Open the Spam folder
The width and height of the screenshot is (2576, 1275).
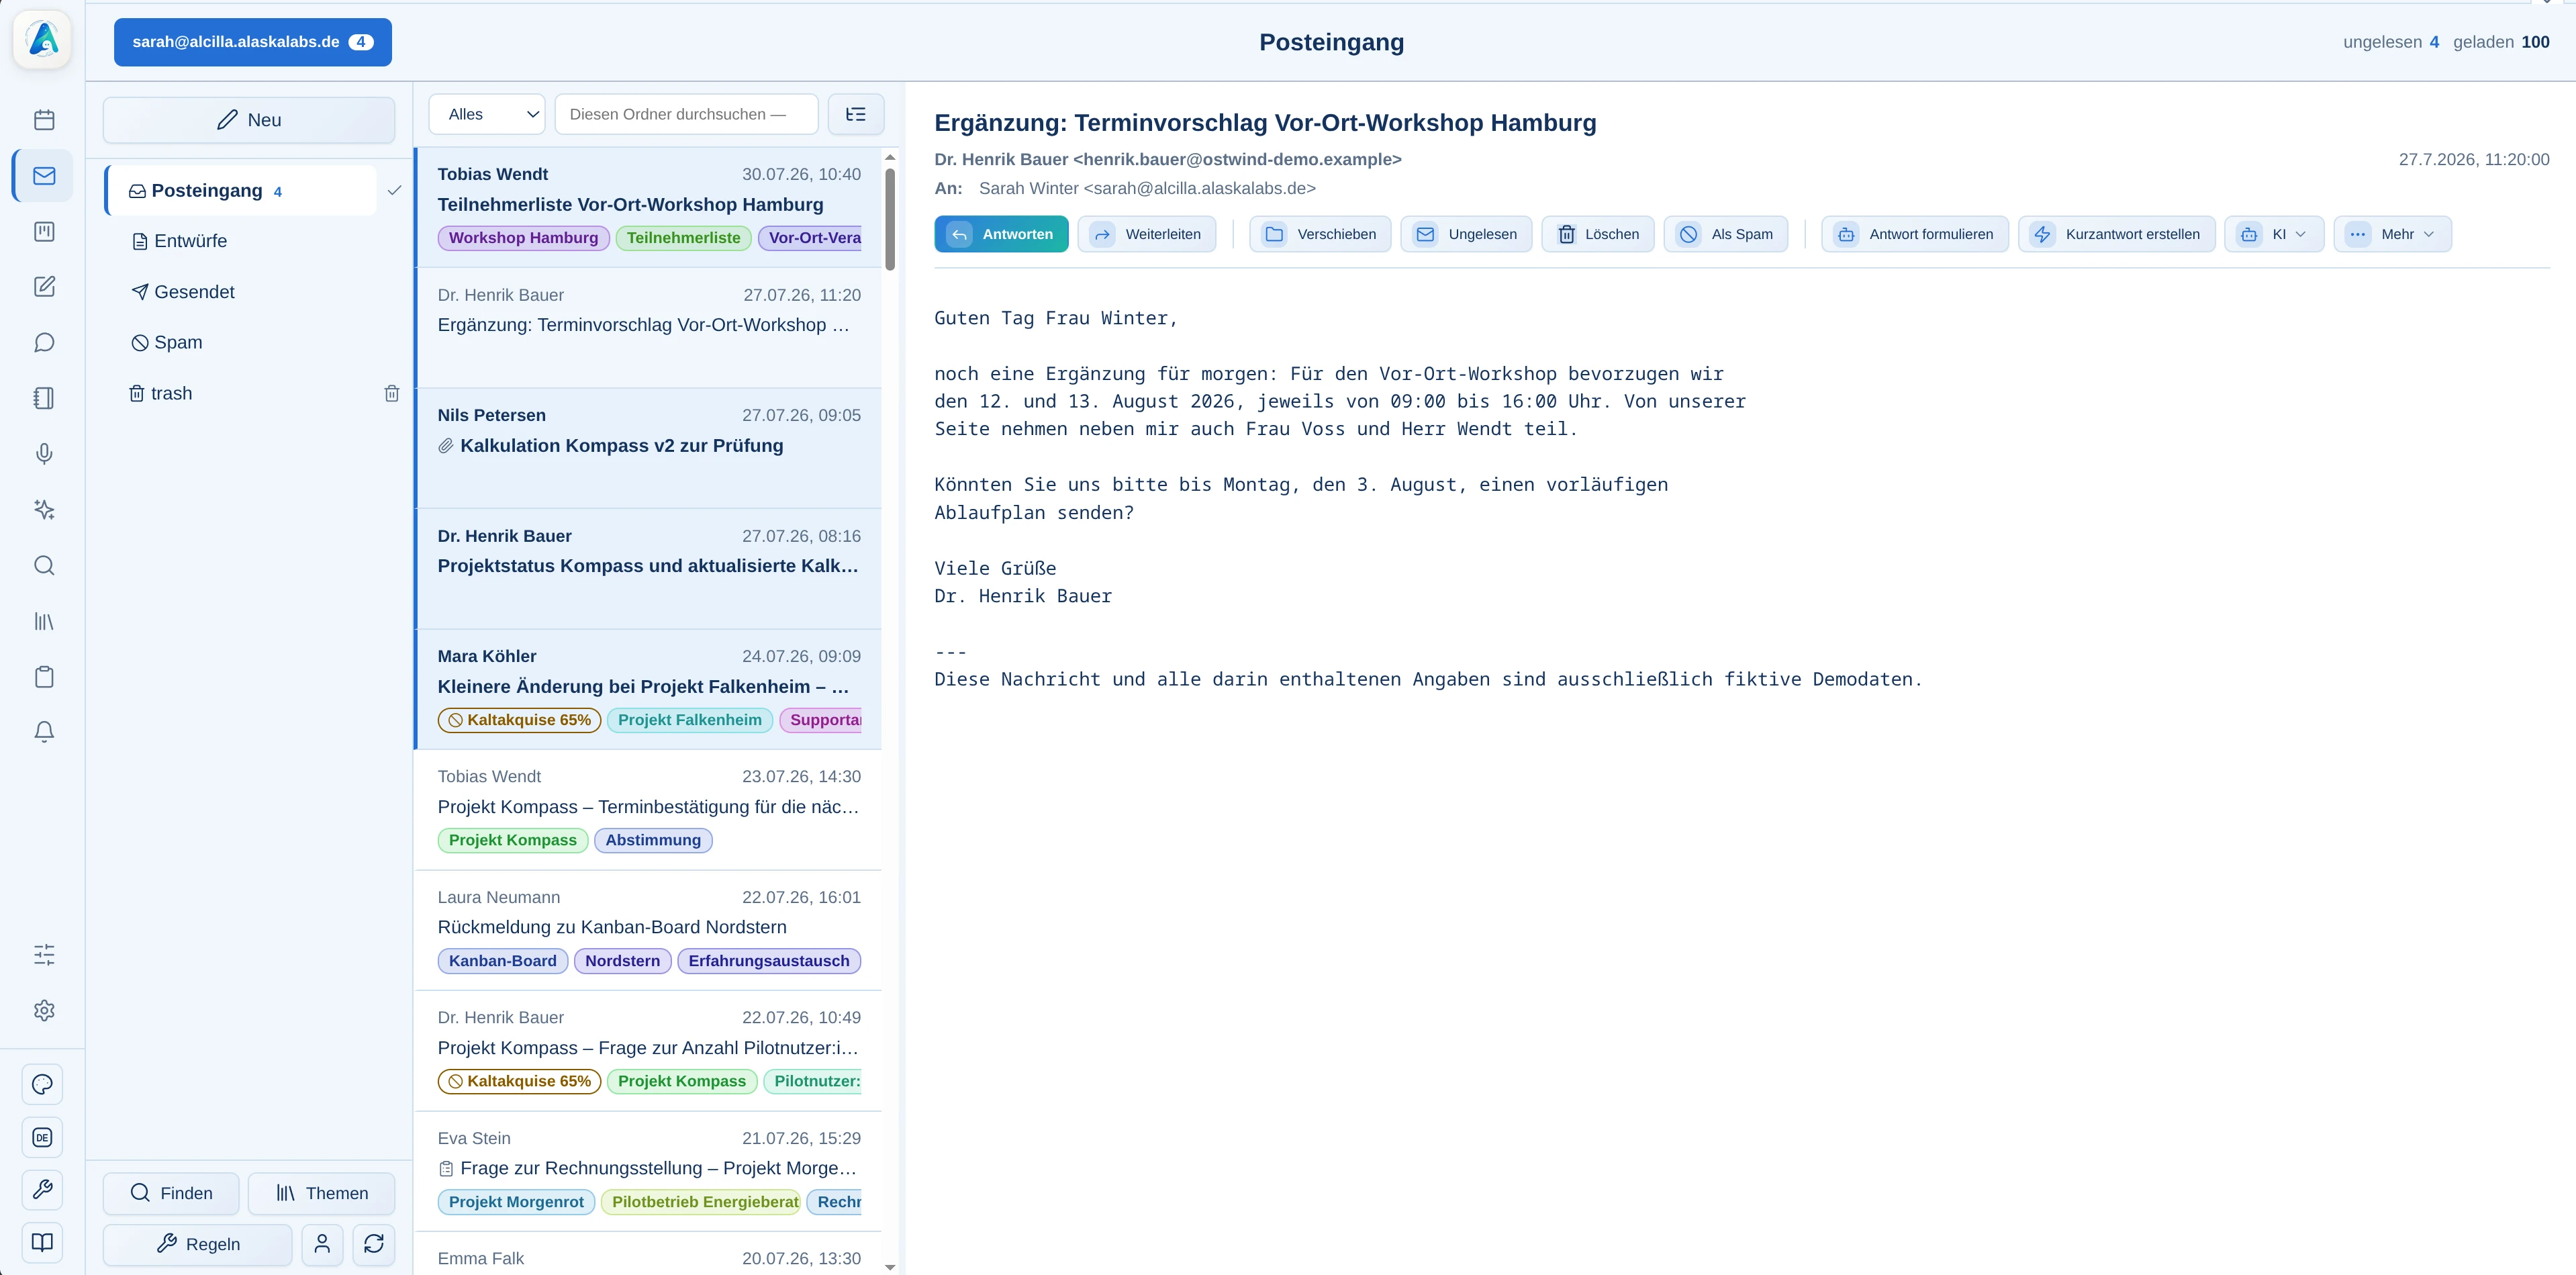click(167, 342)
